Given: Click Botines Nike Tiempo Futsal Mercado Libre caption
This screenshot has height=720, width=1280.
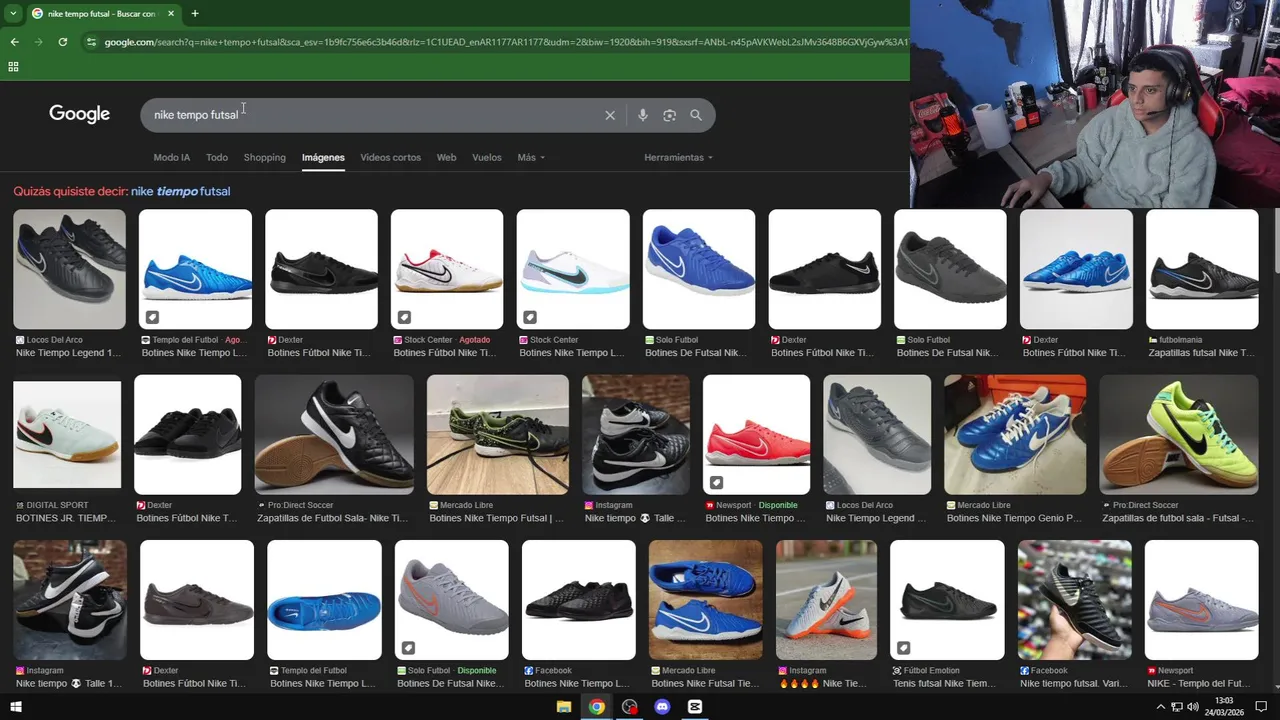Looking at the screenshot, I should pyautogui.click(x=496, y=518).
